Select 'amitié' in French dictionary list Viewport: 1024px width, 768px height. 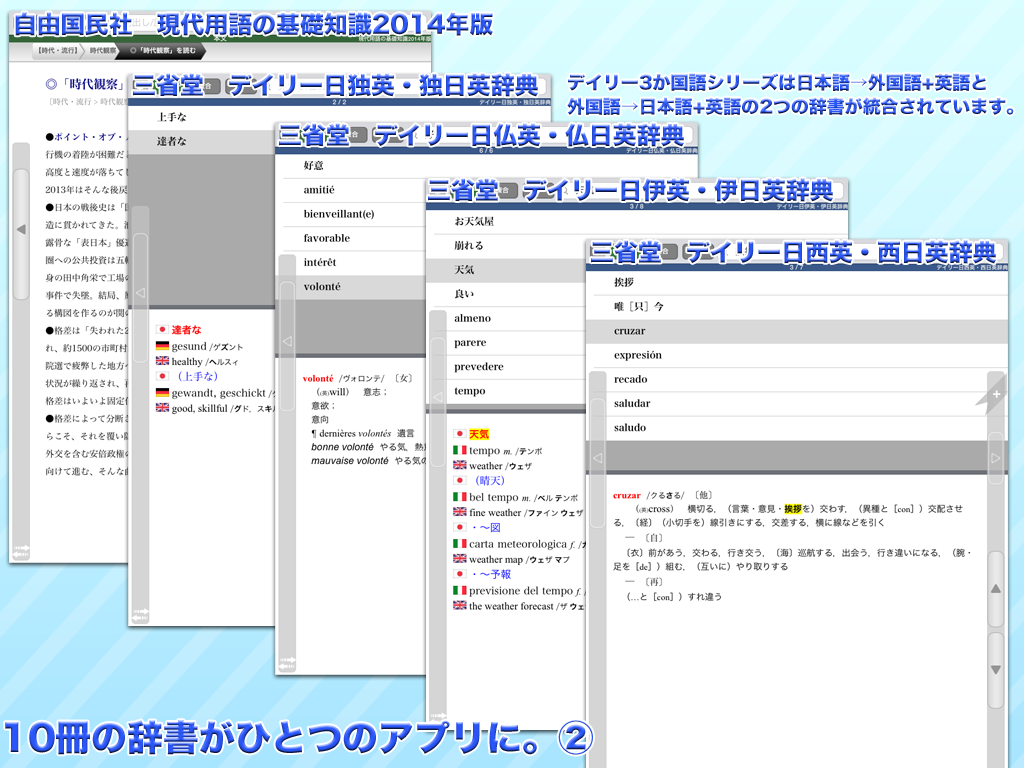tap(351, 190)
